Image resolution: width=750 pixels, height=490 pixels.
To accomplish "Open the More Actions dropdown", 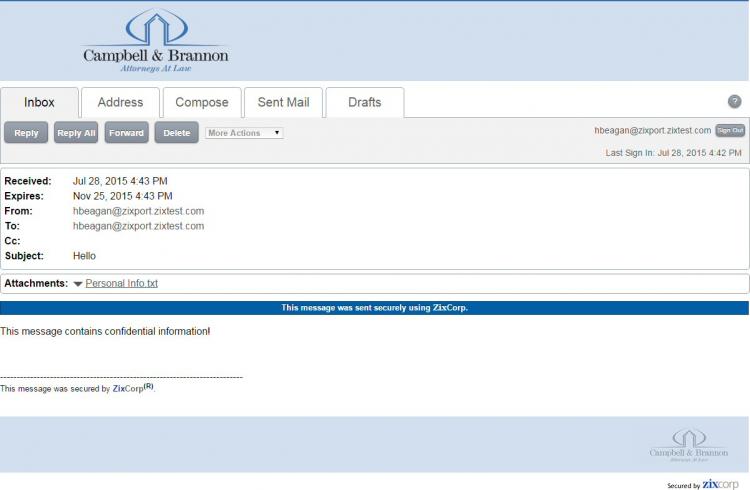I will click(244, 133).
